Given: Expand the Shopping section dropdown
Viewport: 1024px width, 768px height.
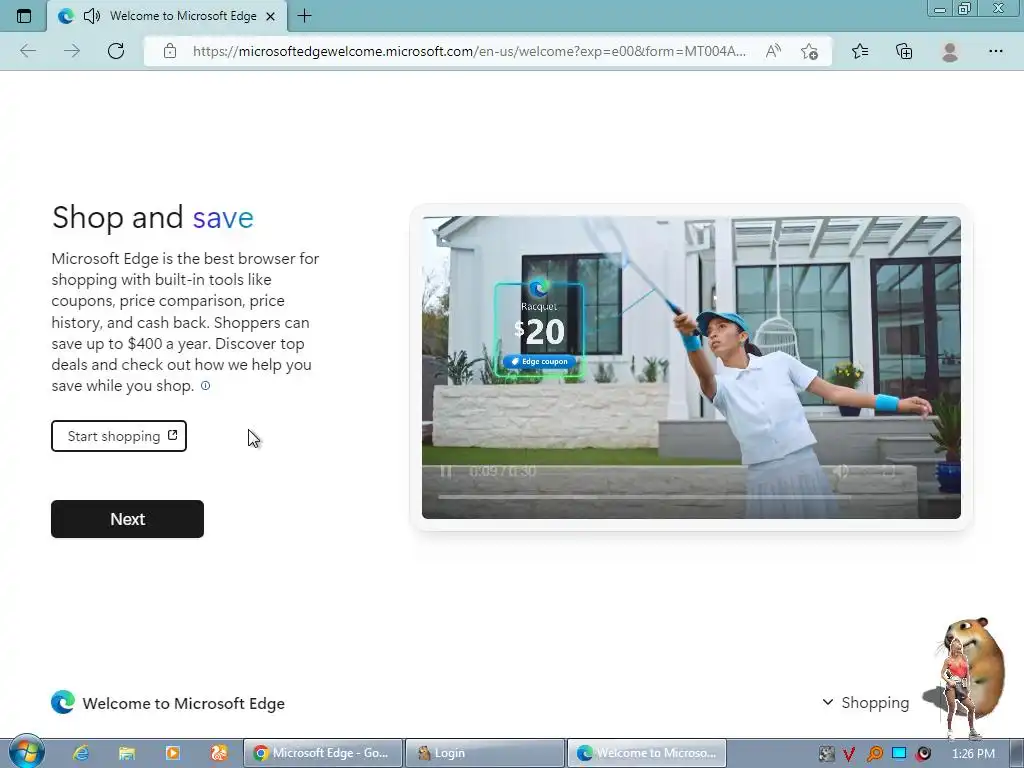Looking at the screenshot, I should click(x=865, y=703).
